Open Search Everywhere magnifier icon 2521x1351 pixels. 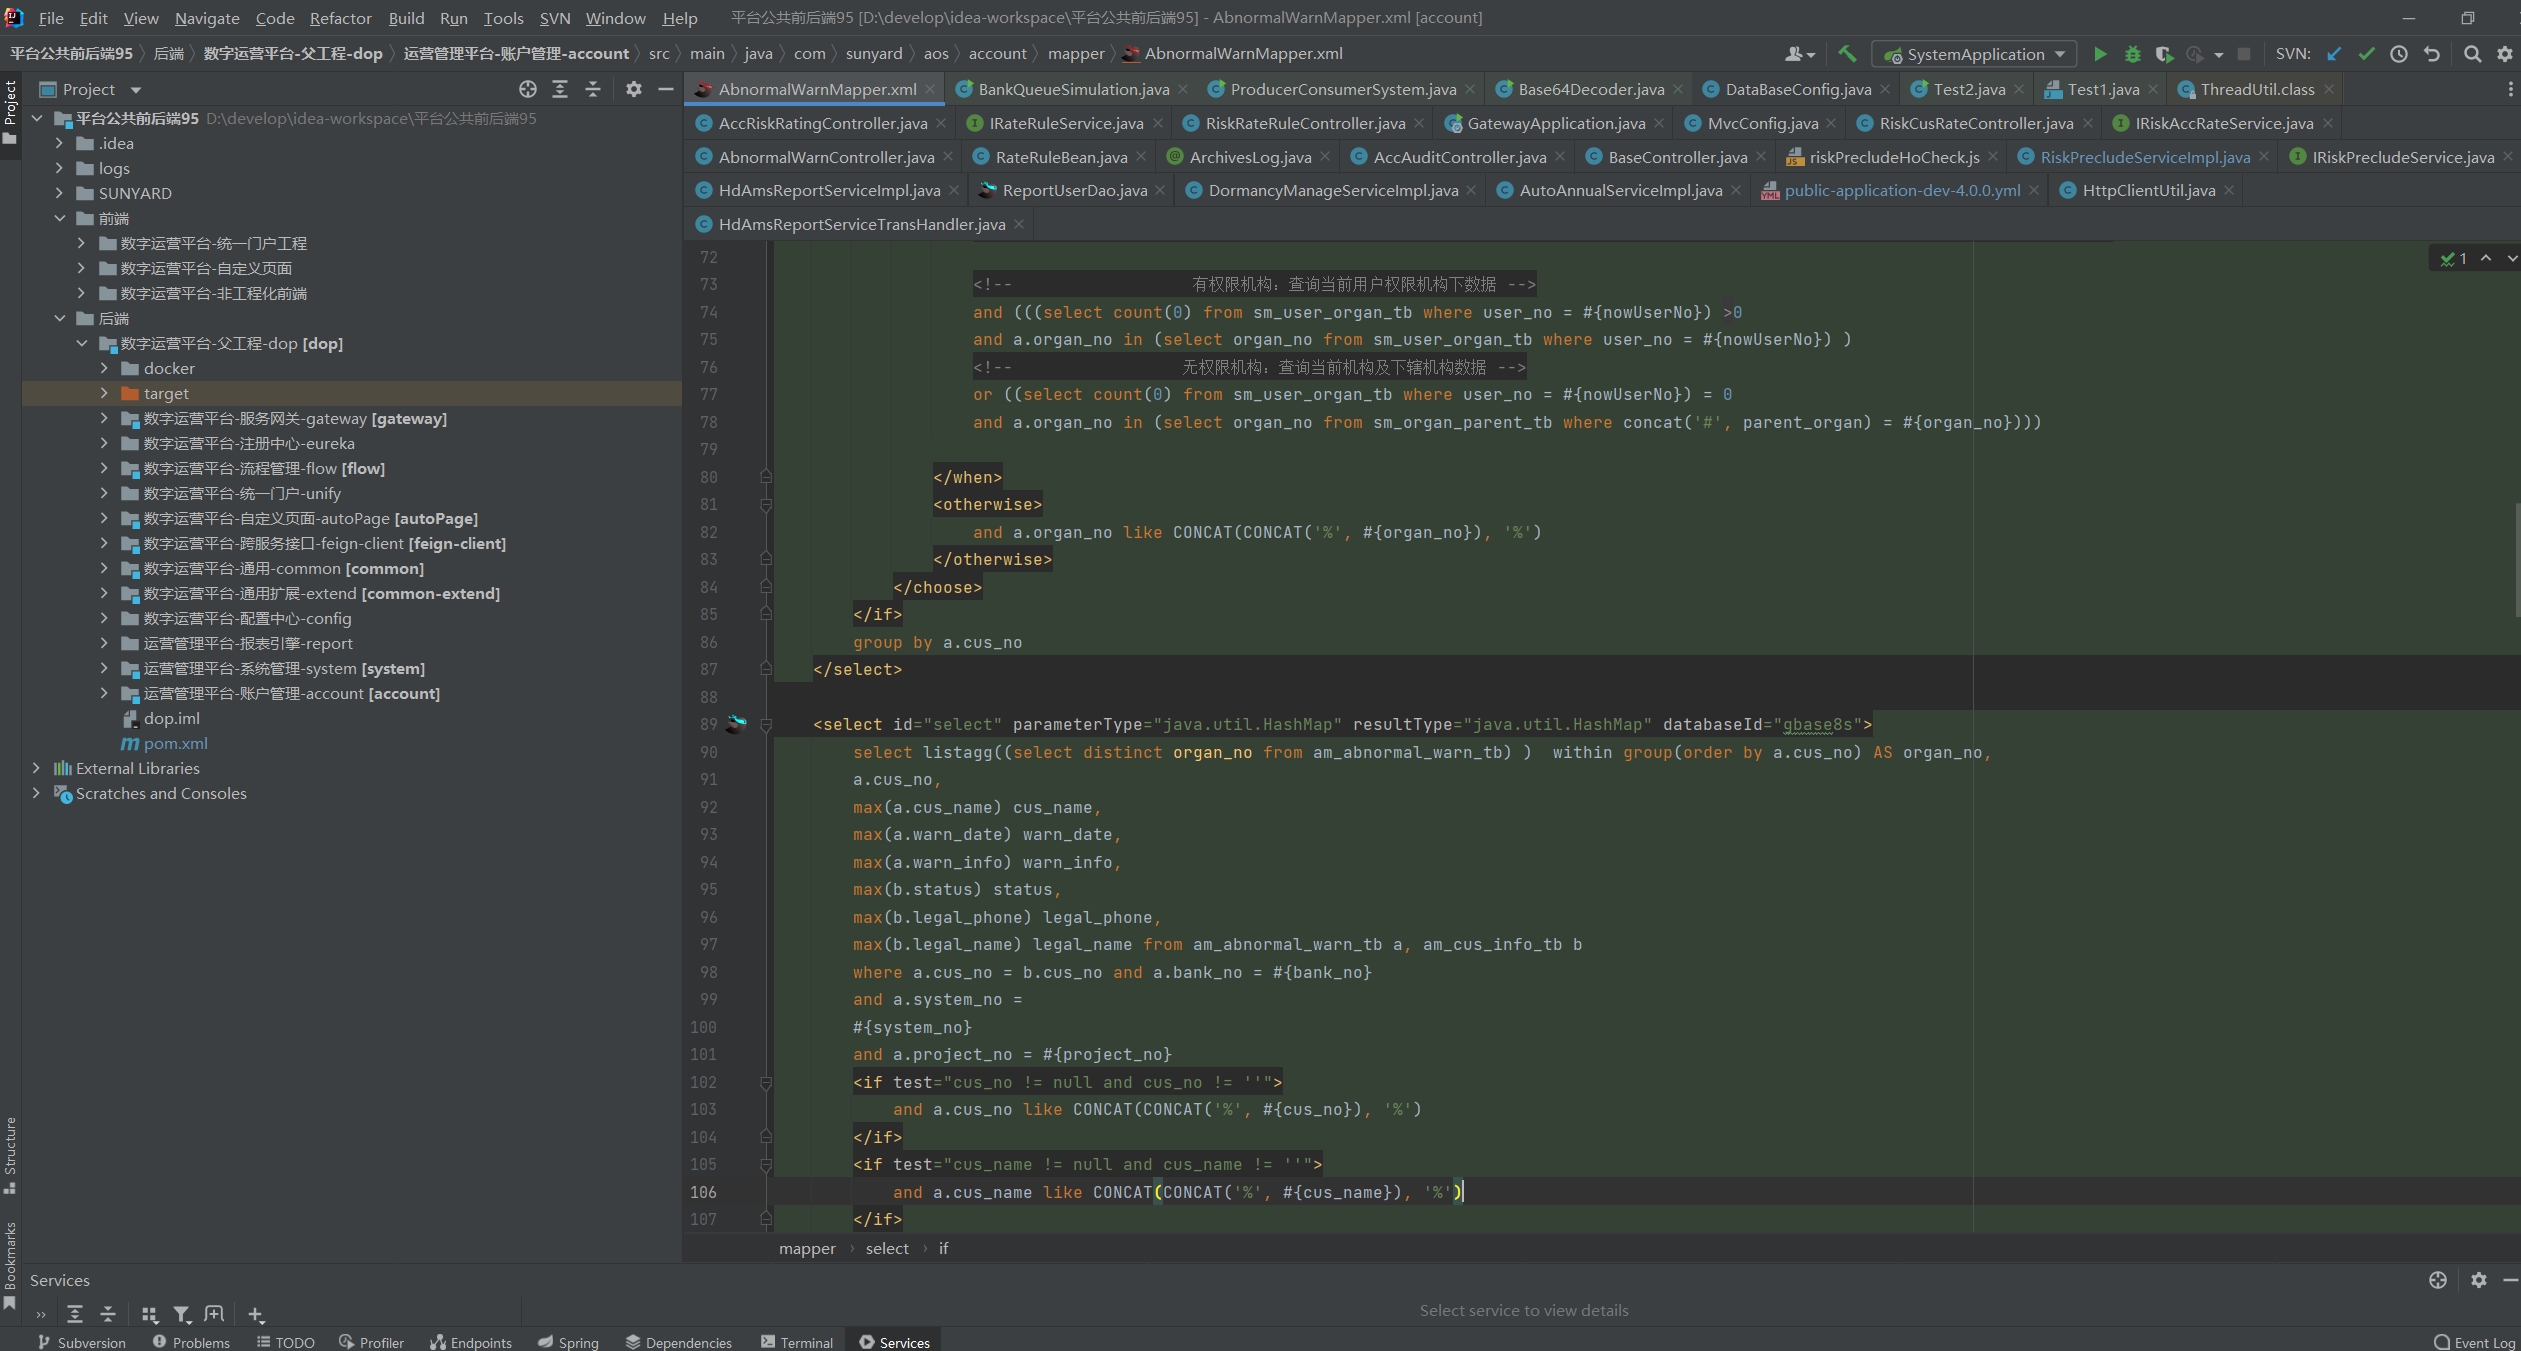click(x=2472, y=54)
